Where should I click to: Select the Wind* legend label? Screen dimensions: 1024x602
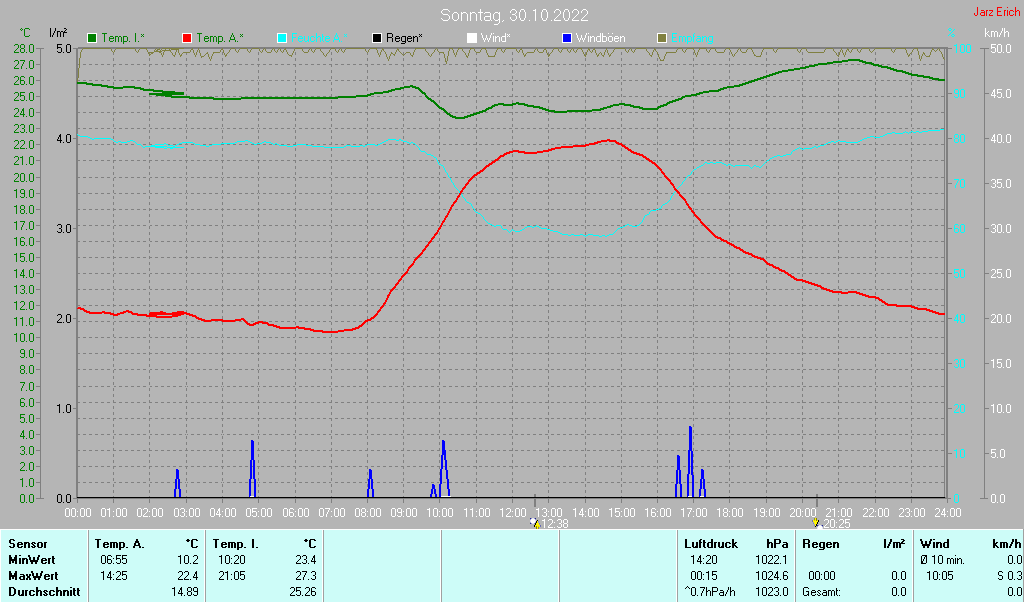(496, 39)
